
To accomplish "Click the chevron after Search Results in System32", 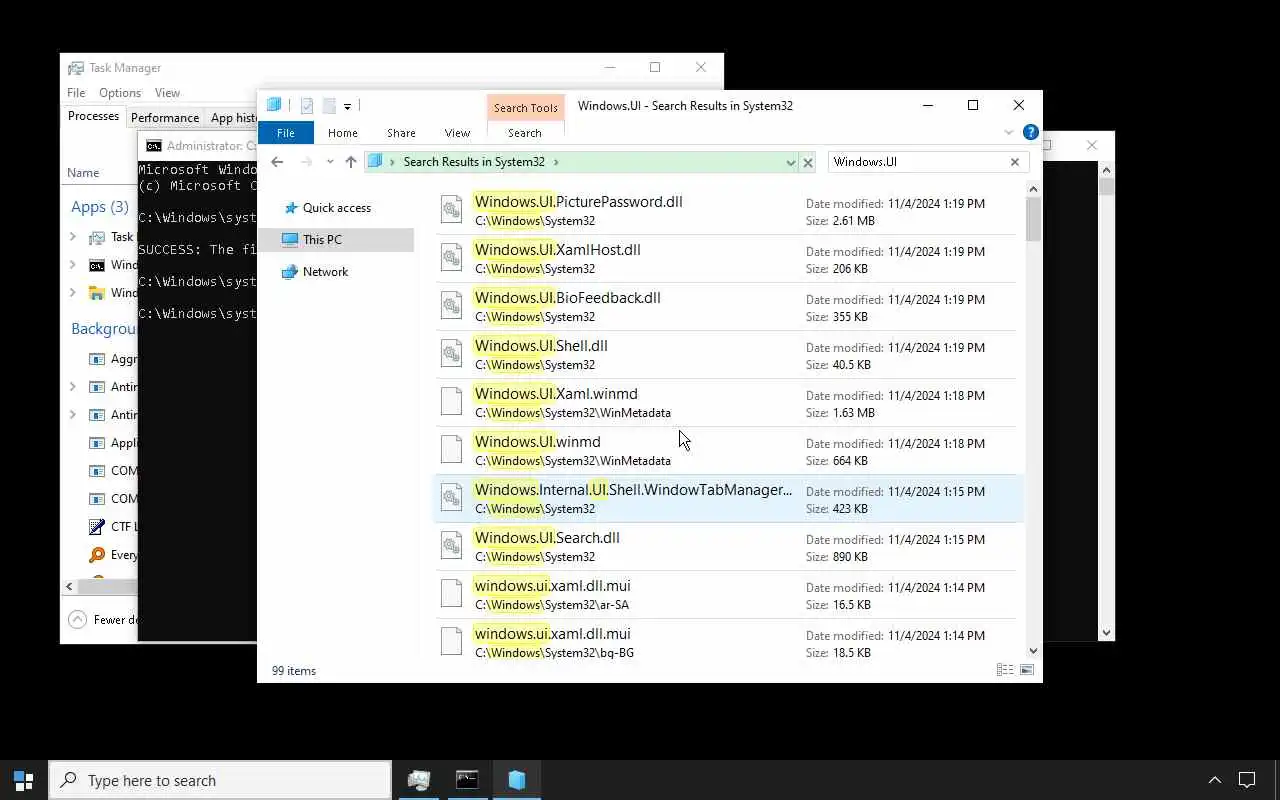I will tap(556, 162).
